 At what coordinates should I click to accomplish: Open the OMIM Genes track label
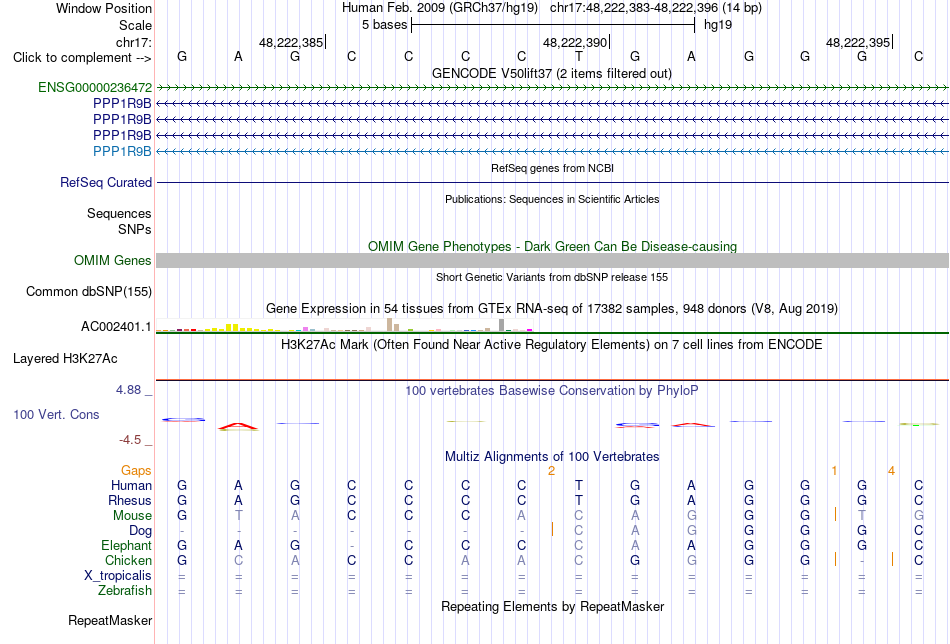click(113, 261)
